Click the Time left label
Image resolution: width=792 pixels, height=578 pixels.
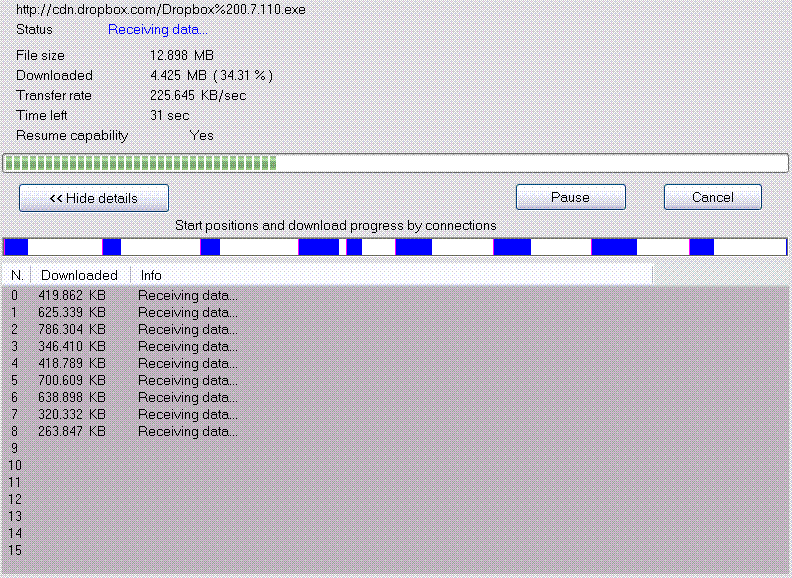pyautogui.click(x=41, y=116)
